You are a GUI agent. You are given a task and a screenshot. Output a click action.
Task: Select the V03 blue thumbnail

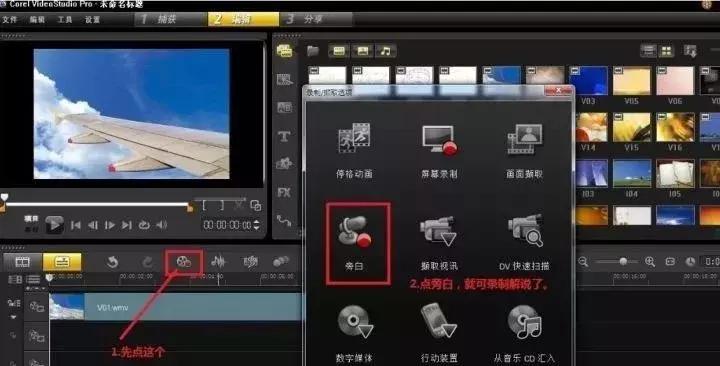588,81
